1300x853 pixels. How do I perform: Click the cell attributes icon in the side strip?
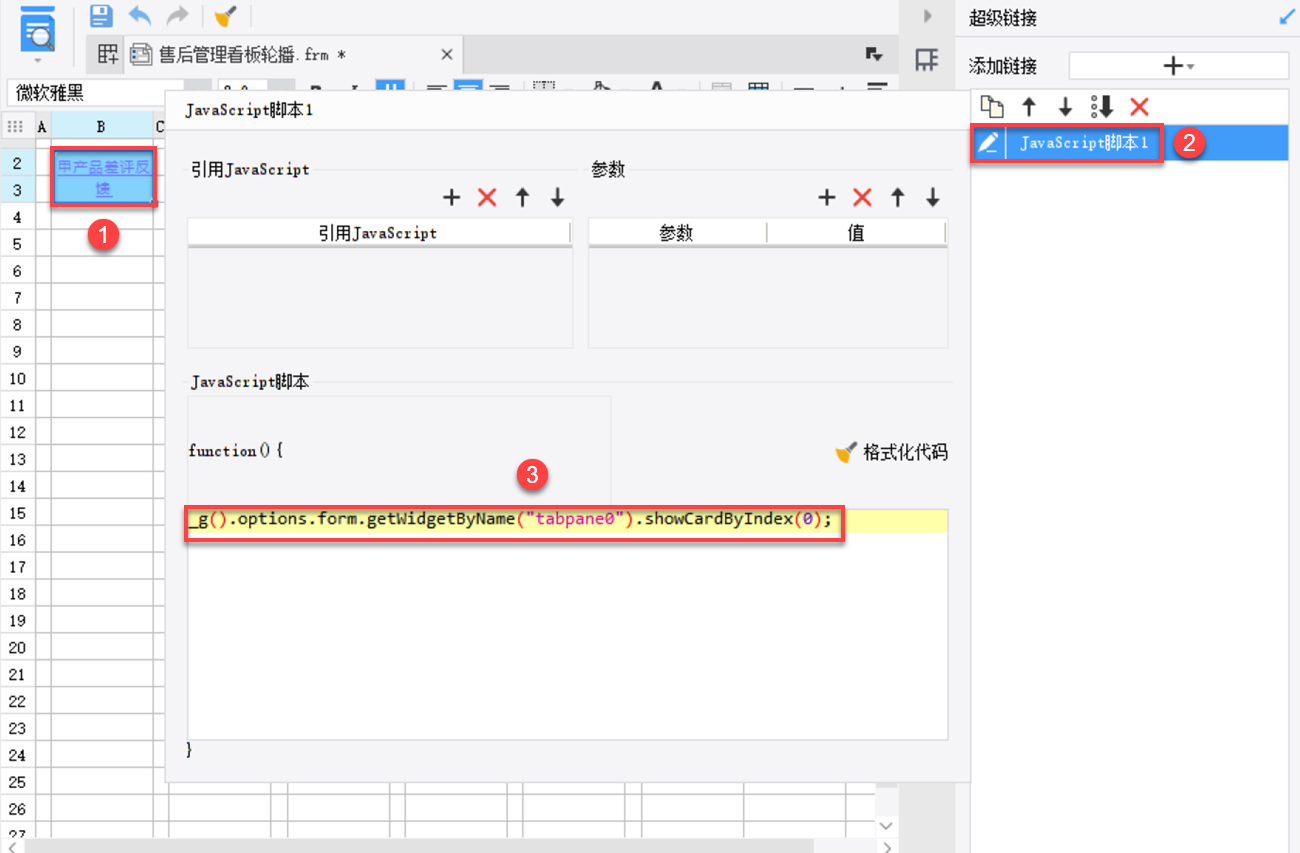click(927, 60)
